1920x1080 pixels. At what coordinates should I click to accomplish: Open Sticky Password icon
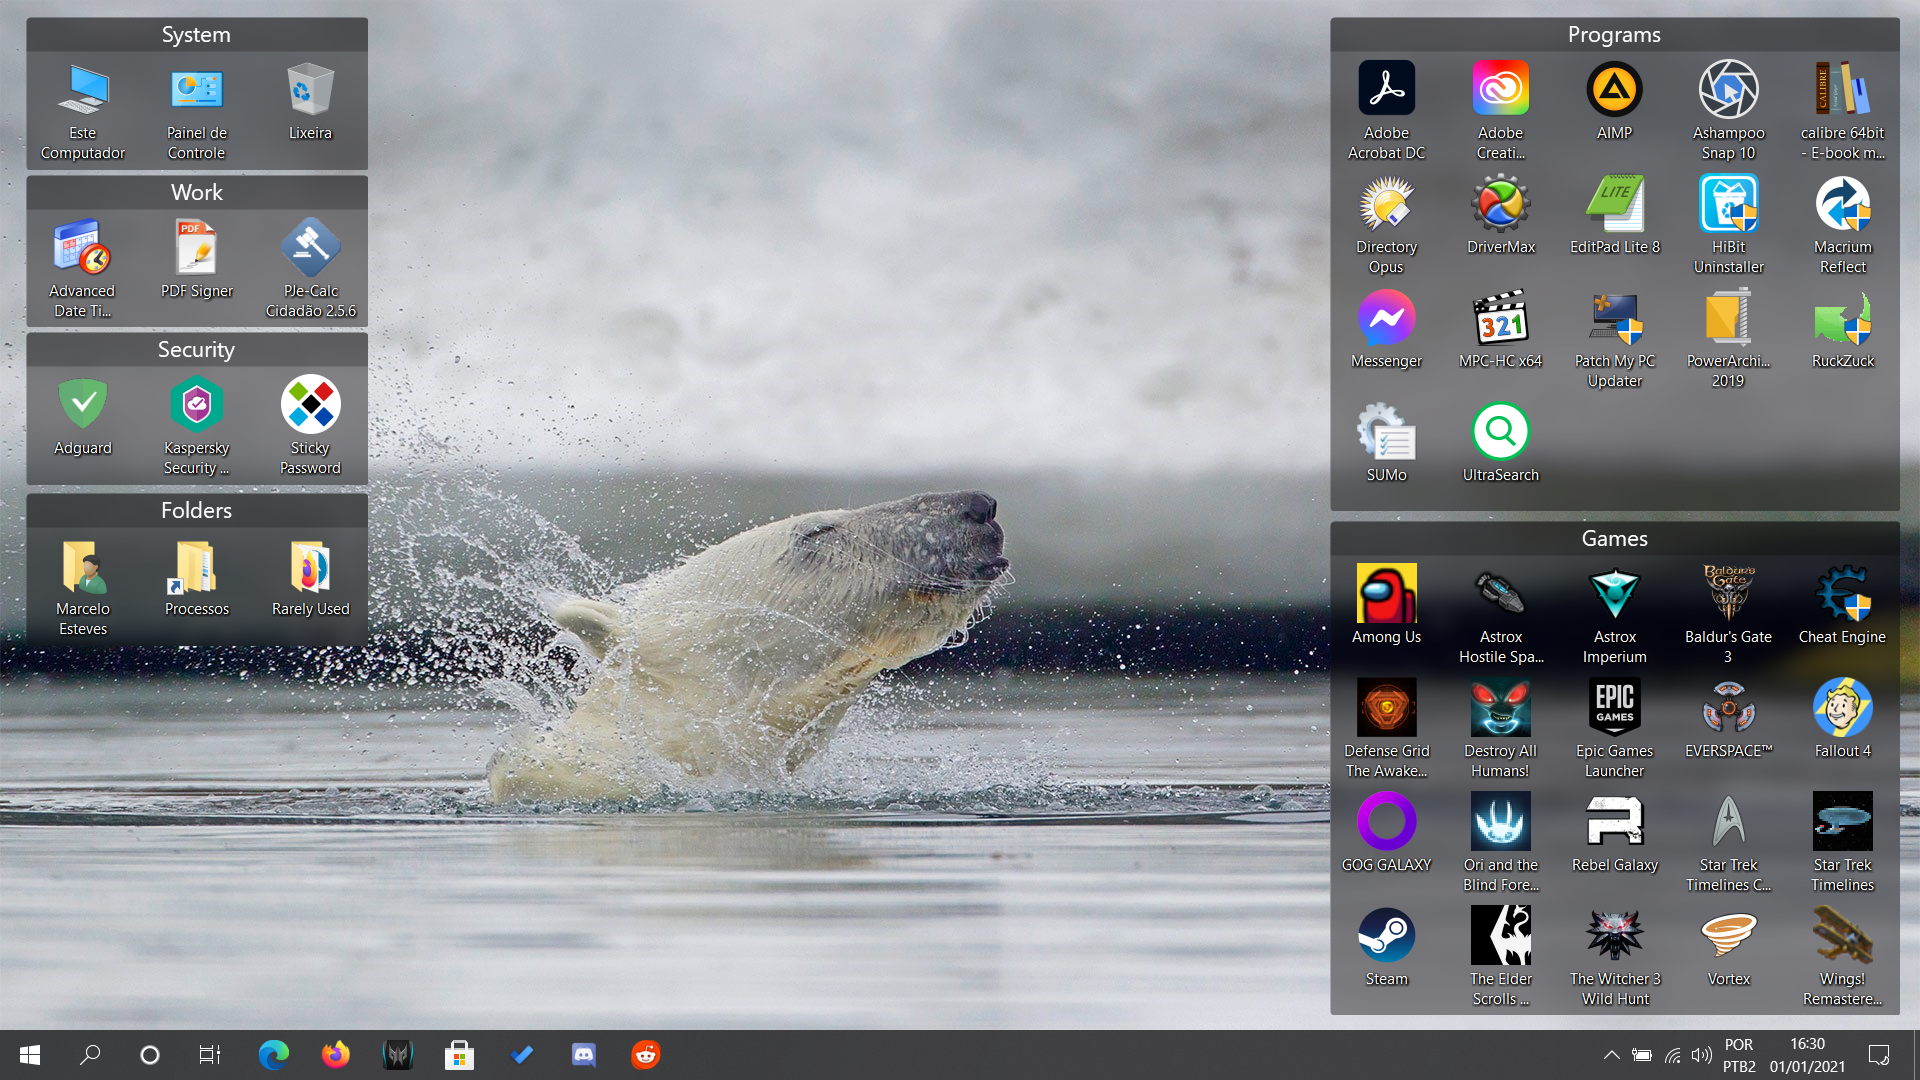coord(310,405)
